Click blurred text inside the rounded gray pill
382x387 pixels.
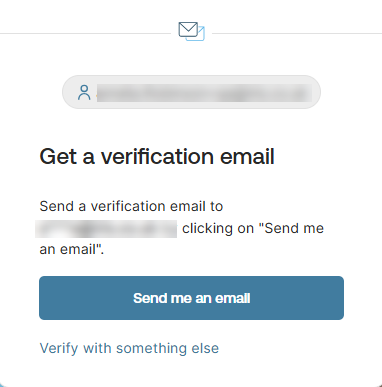[x=205, y=93]
